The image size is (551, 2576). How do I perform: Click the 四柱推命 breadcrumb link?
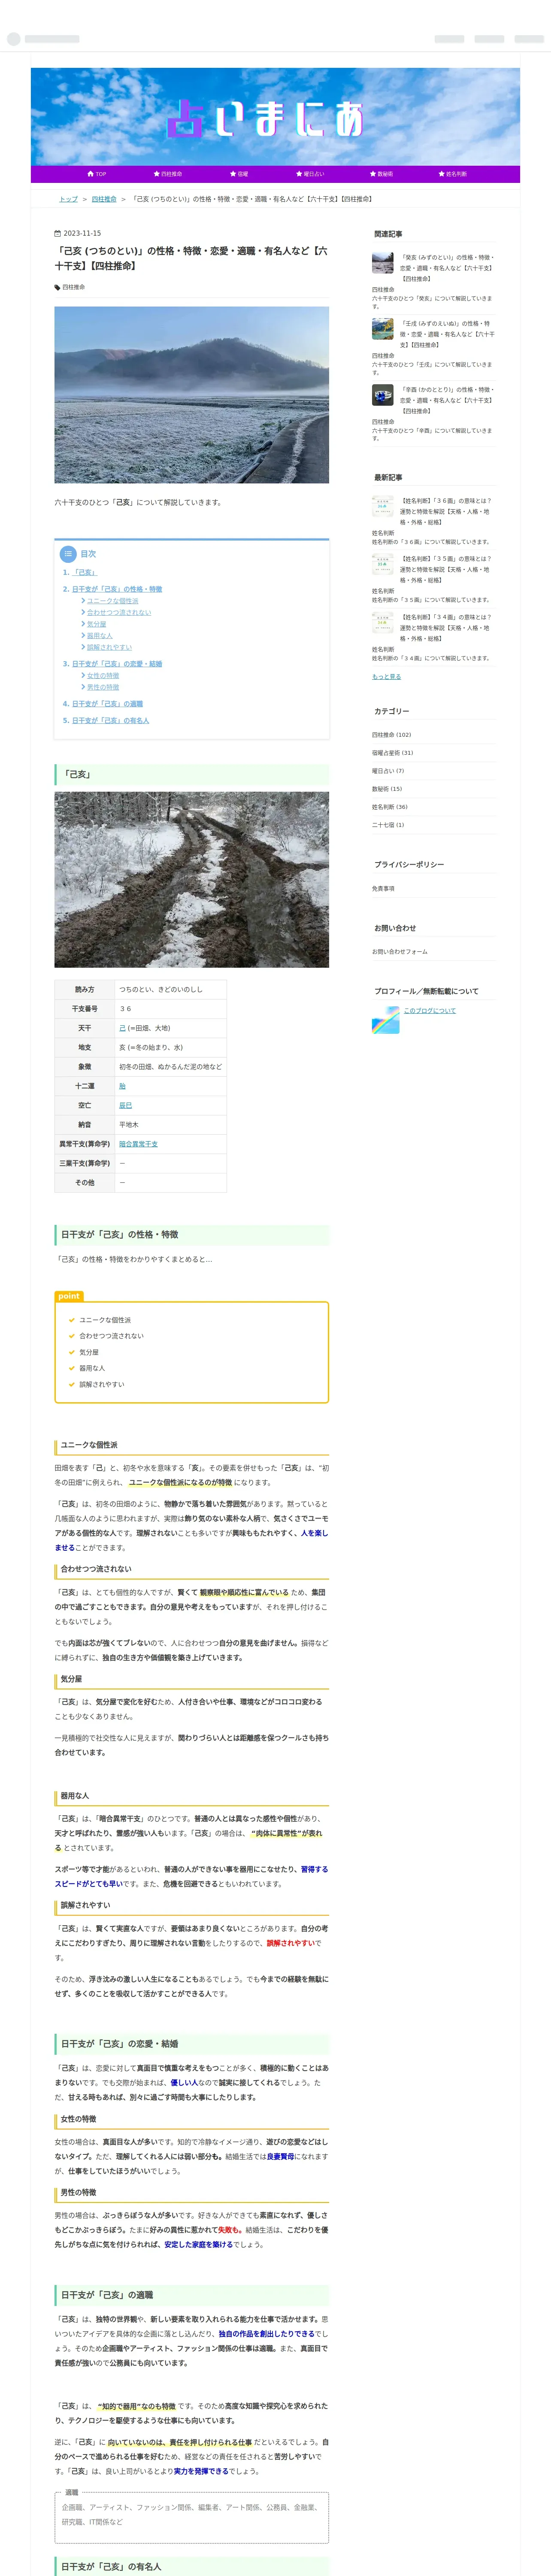click(104, 199)
